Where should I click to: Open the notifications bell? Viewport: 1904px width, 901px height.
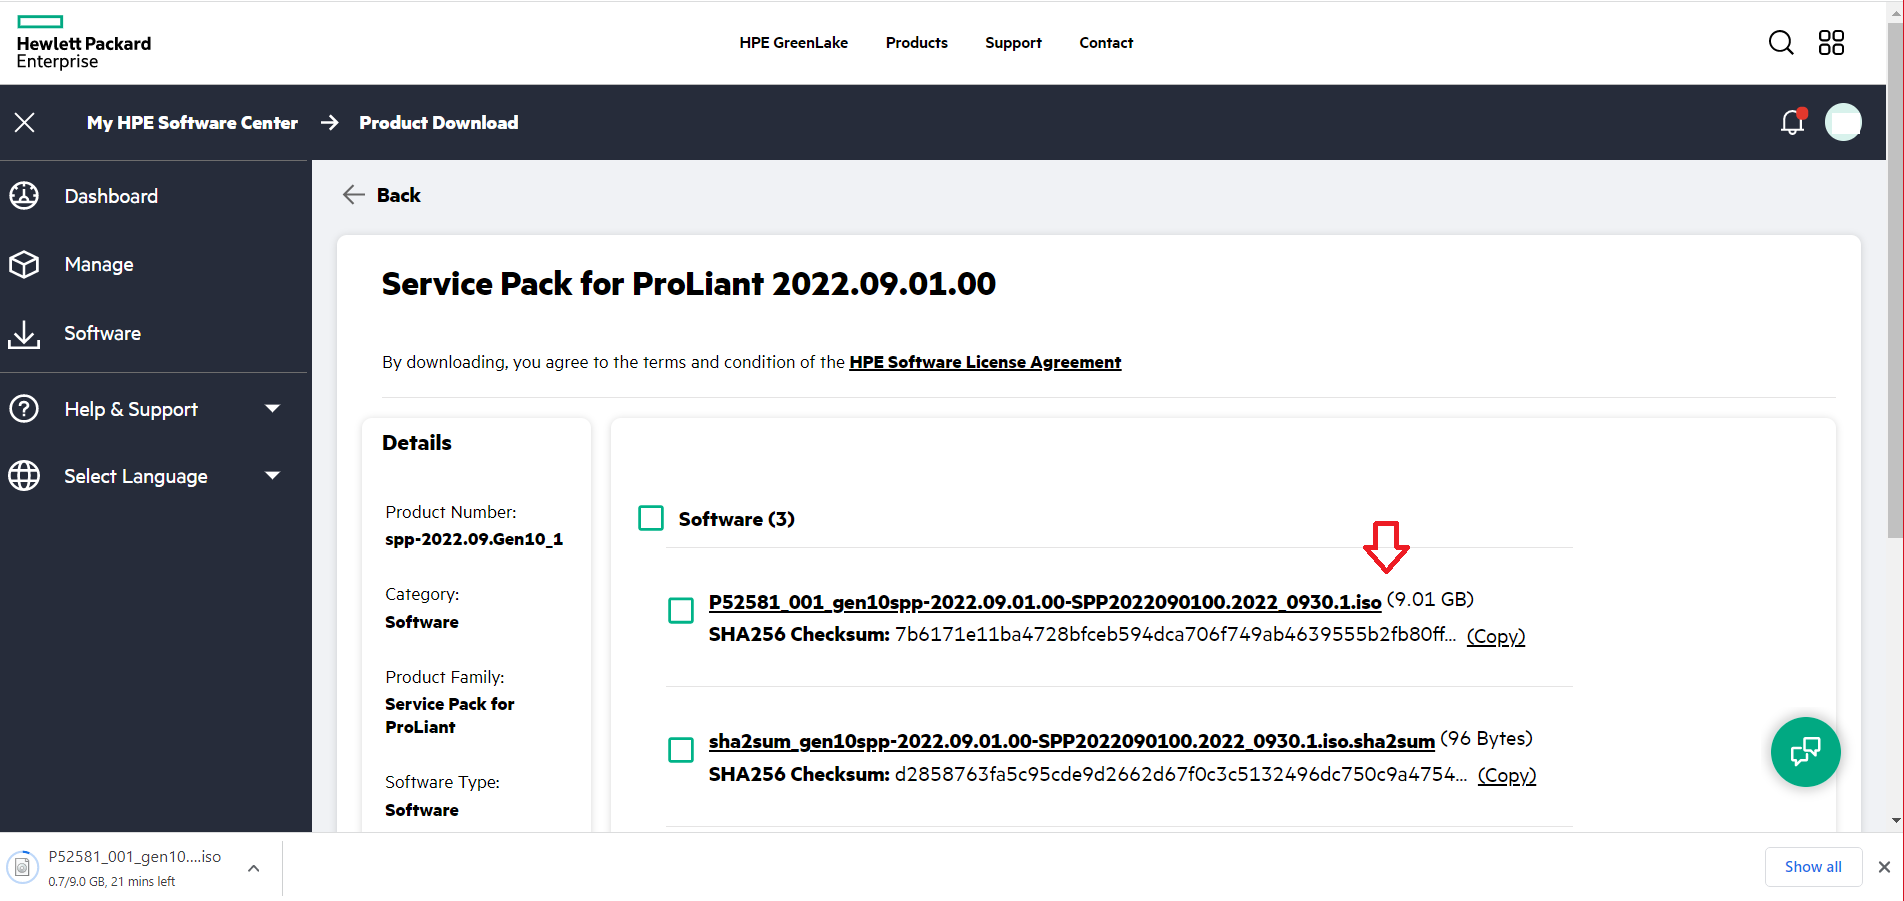pyautogui.click(x=1793, y=122)
